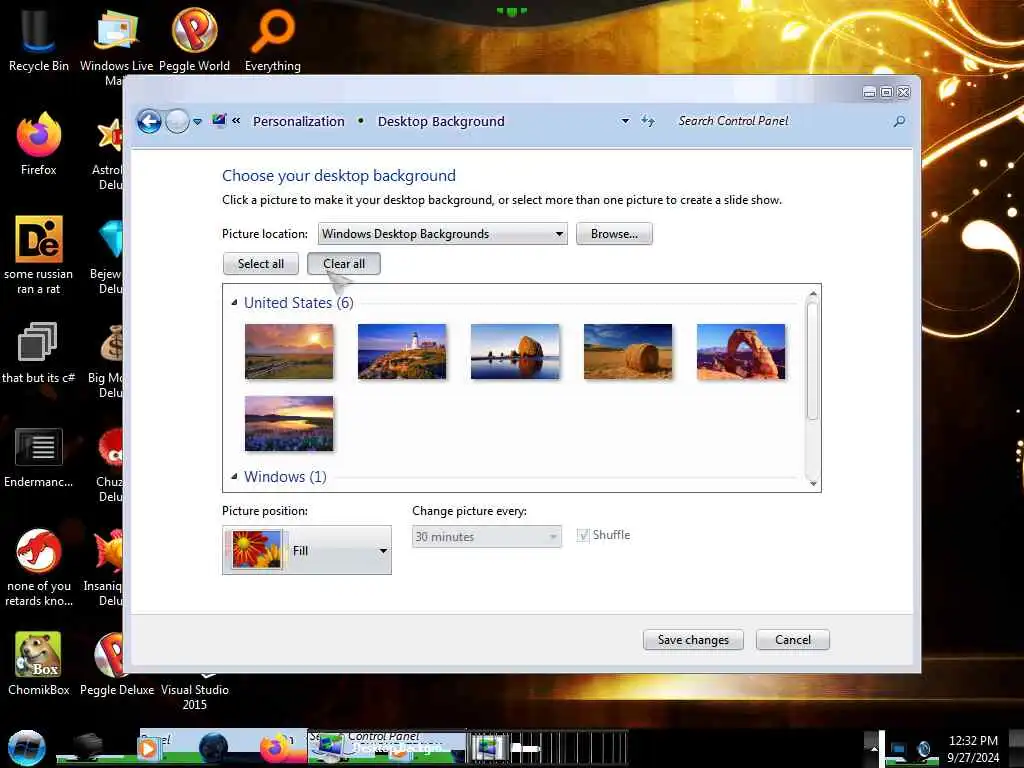This screenshot has height=768, width=1024.
Task: Click the Control Panel taskbar button
Action: (387, 747)
